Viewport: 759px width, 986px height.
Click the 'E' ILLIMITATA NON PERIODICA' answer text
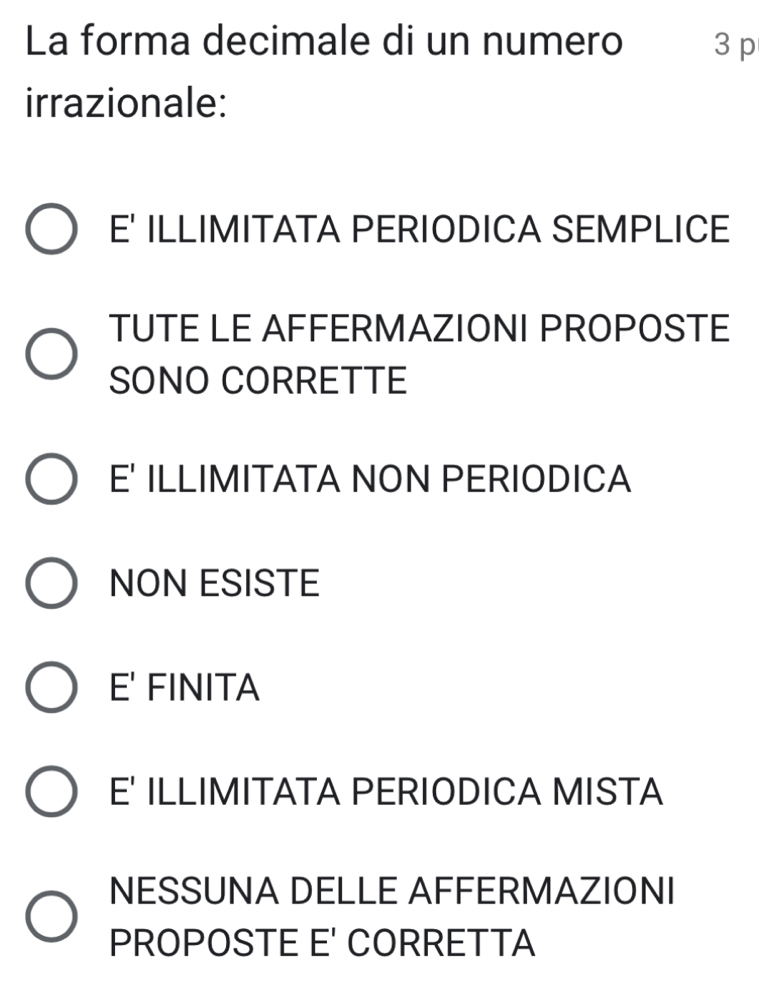tap(371, 479)
